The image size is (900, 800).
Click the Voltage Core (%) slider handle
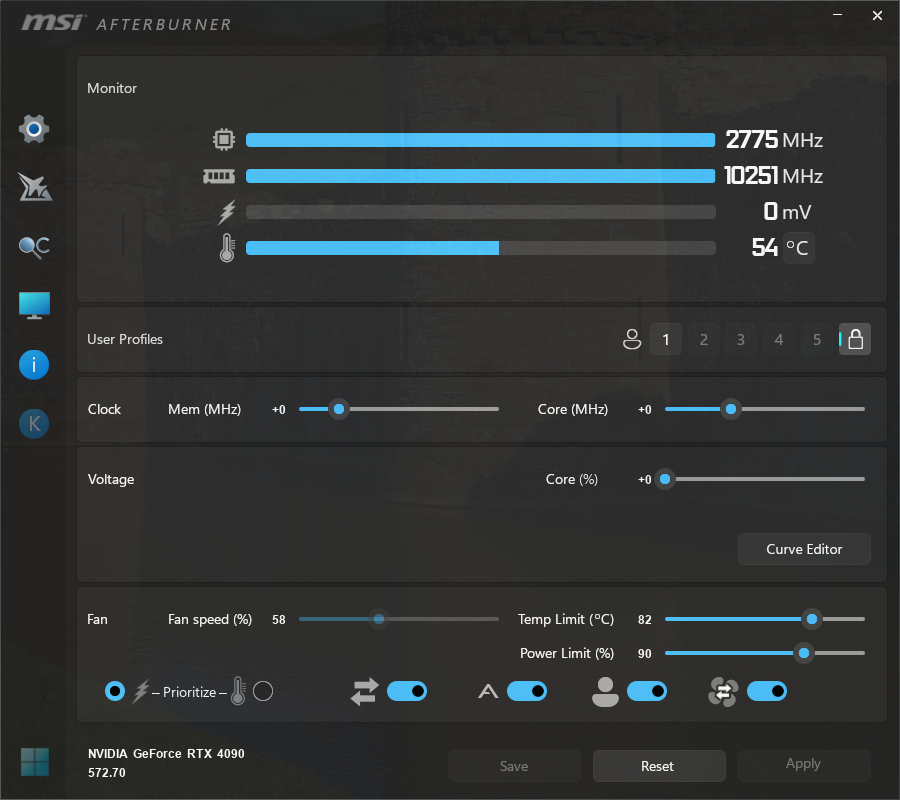click(x=665, y=479)
